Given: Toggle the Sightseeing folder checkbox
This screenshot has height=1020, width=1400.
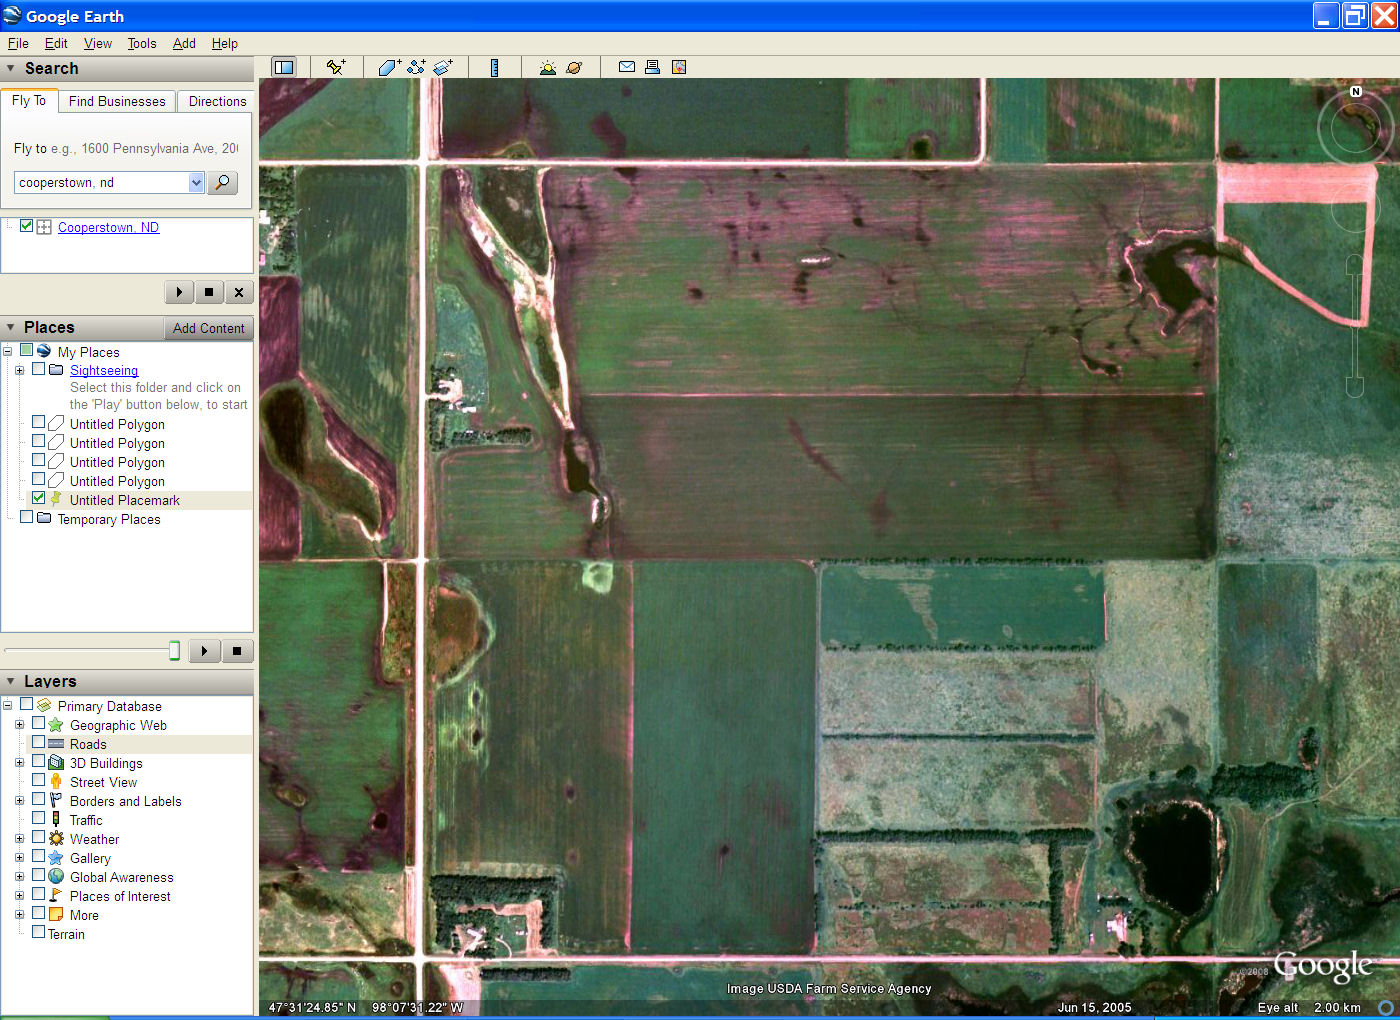Looking at the screenshot, I should click(x=38, y=368).
